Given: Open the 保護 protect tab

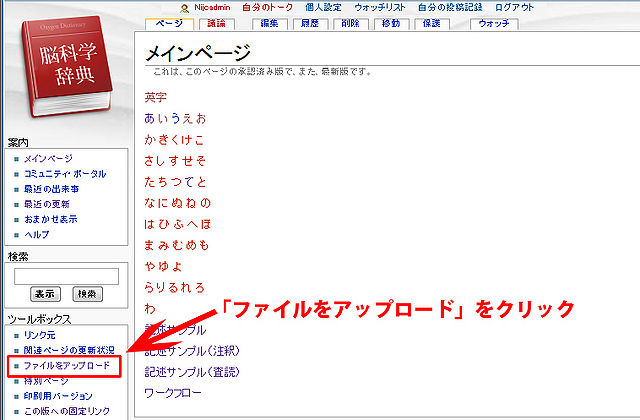Looking at the screenshot, I should point(432,23).
